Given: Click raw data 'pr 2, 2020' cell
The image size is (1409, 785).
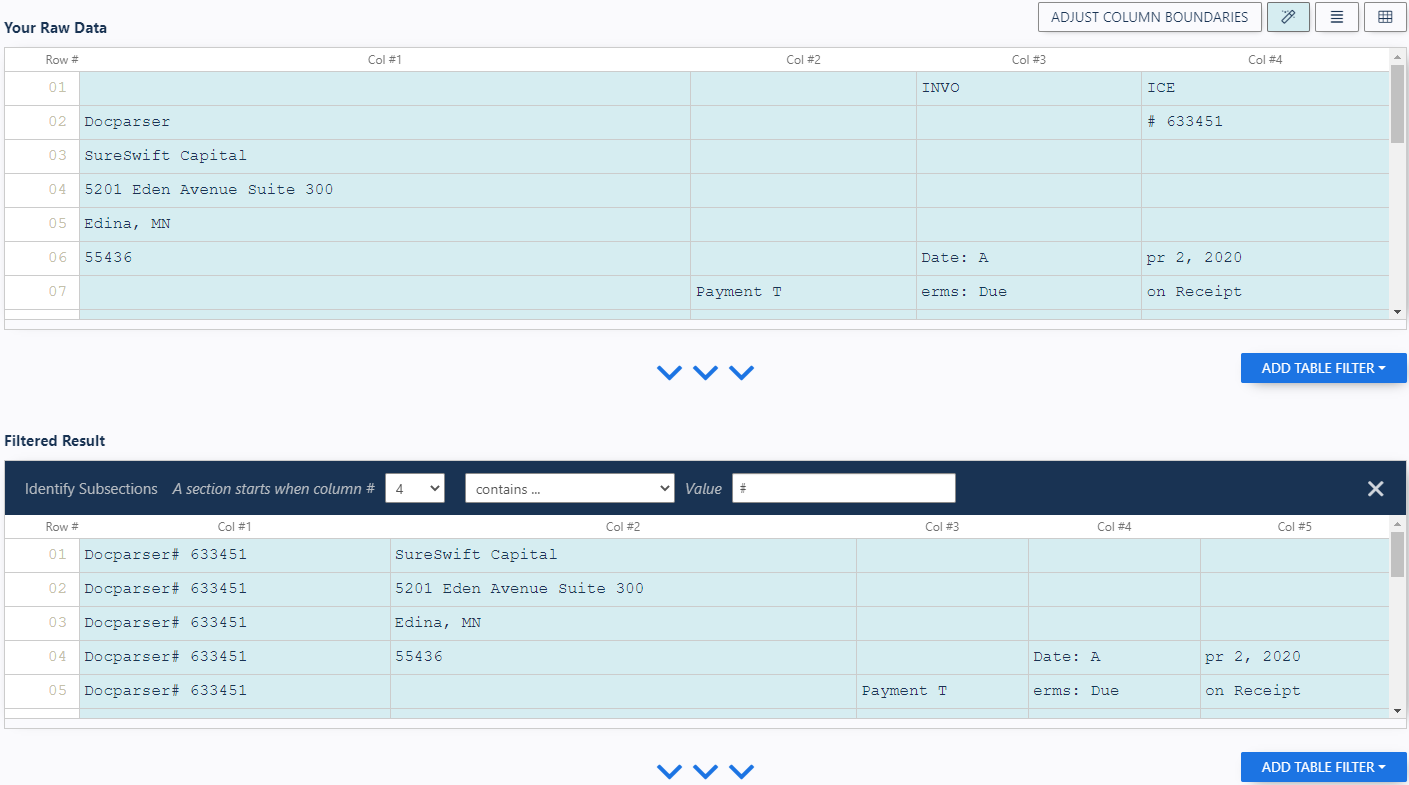Looking at the screenshot, I should (x=1265, y=258).
